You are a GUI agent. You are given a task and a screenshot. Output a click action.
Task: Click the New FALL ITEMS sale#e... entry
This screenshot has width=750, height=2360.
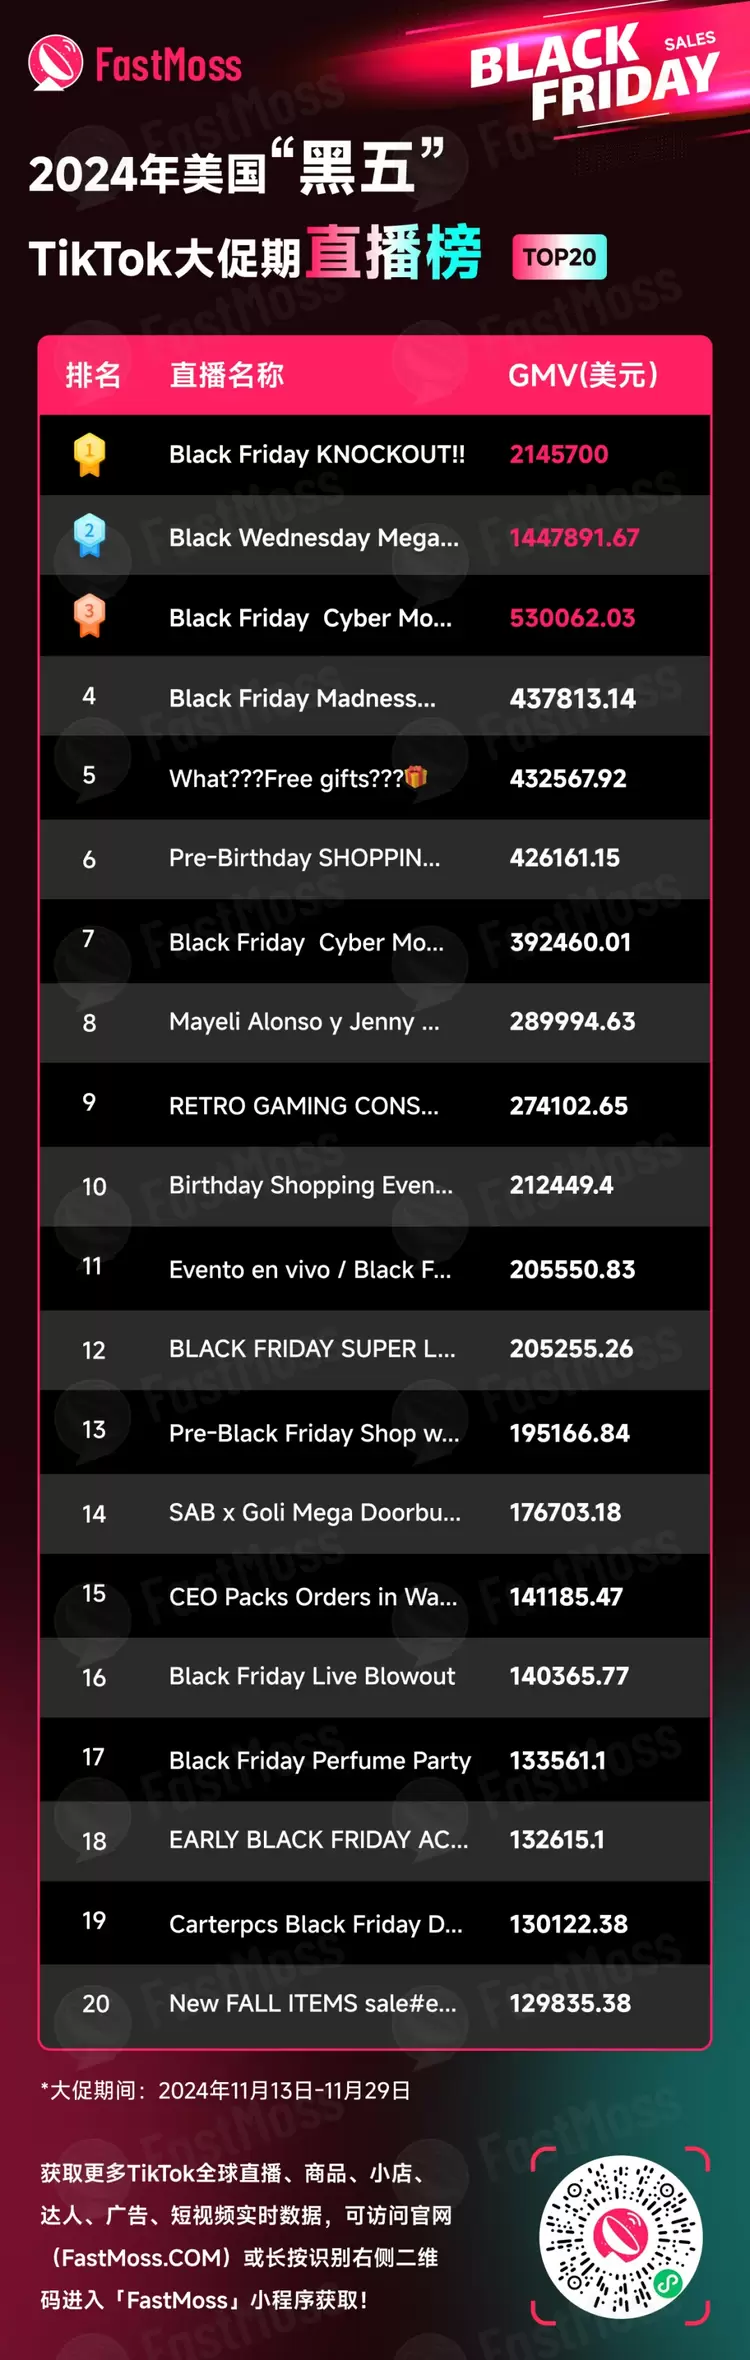pos(312,2004)
